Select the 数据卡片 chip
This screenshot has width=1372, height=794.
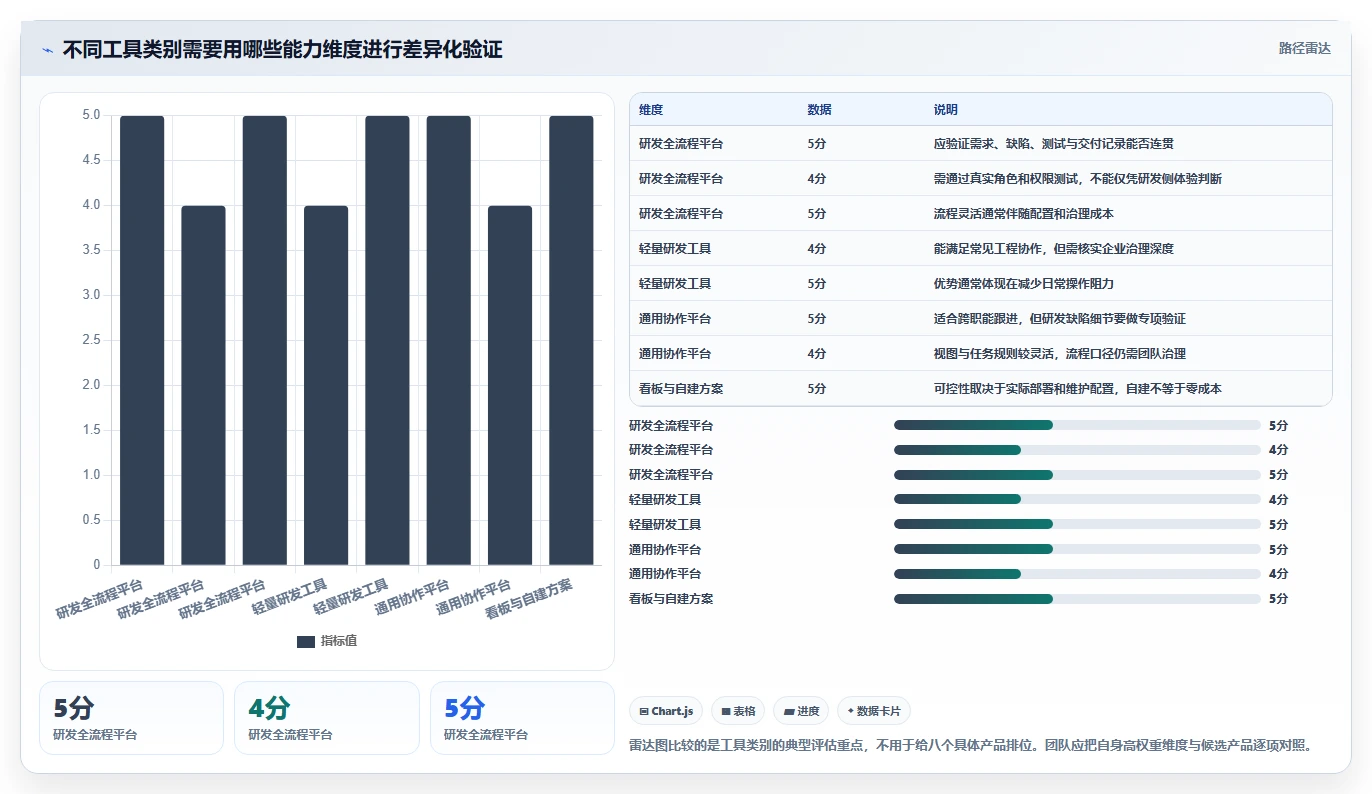coord(874,711)
